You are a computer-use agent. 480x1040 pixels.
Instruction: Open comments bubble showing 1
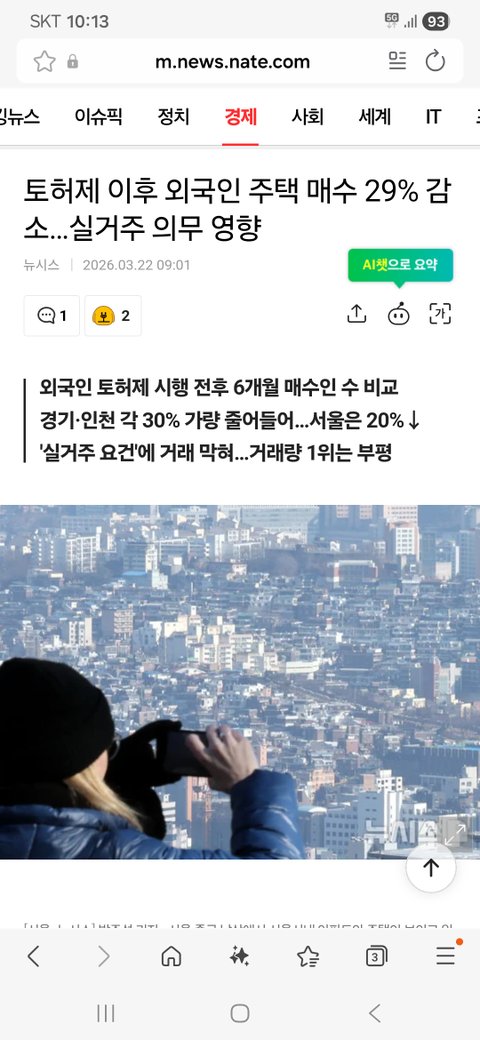[52, 316]
